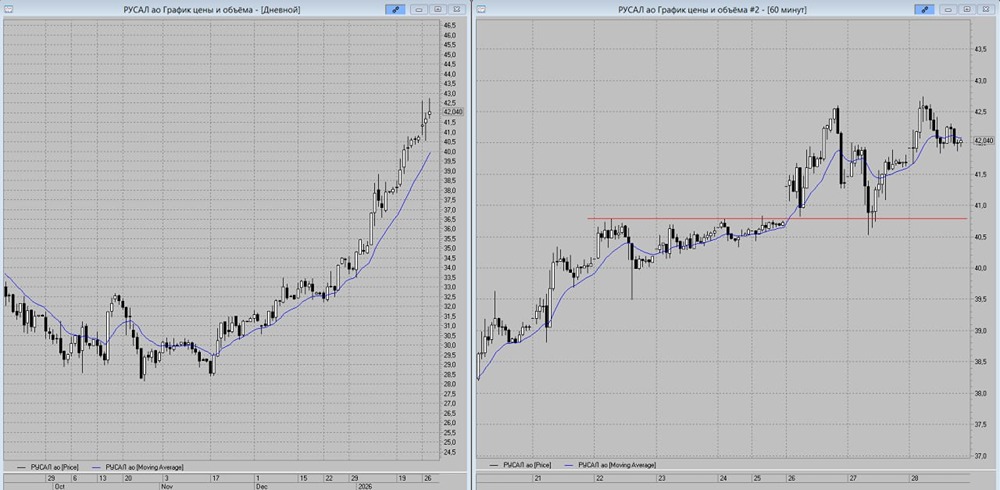Click the Nov label on the daily time axis
This screenshot has width=1000, height=490.
[x=166, y=485]
